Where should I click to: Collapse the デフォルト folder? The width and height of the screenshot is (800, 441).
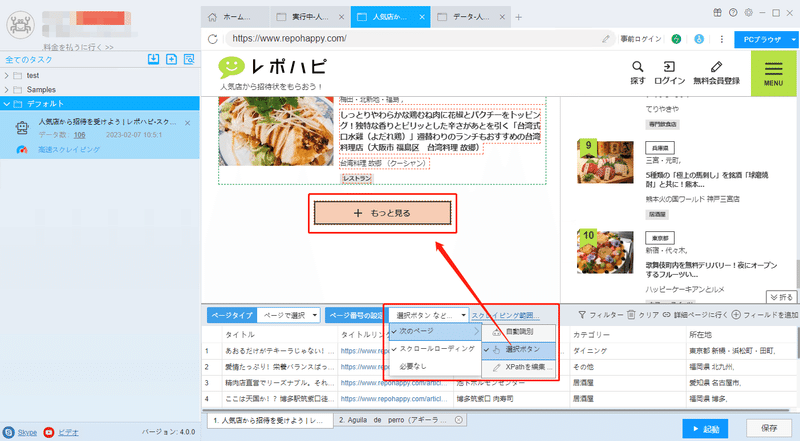7,104
